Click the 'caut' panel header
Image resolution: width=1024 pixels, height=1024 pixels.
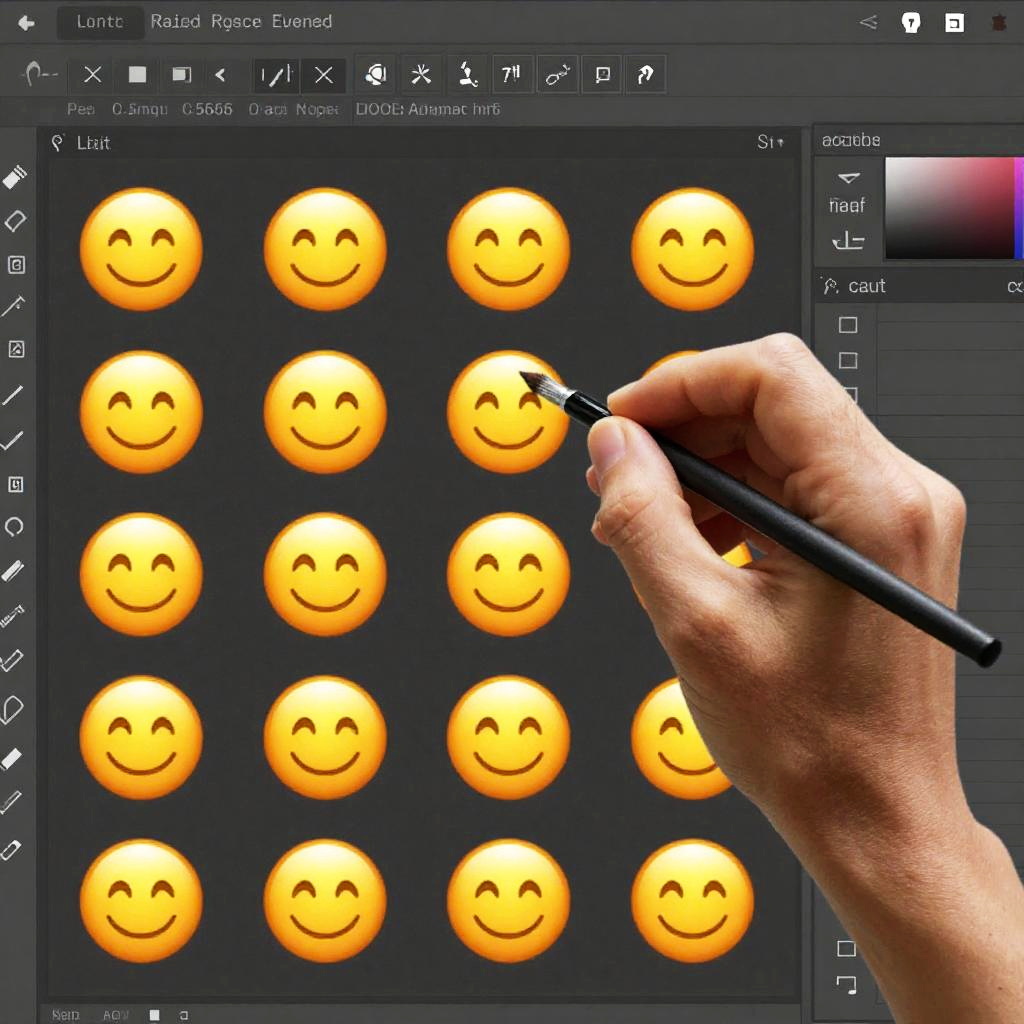tap(866, 287)
